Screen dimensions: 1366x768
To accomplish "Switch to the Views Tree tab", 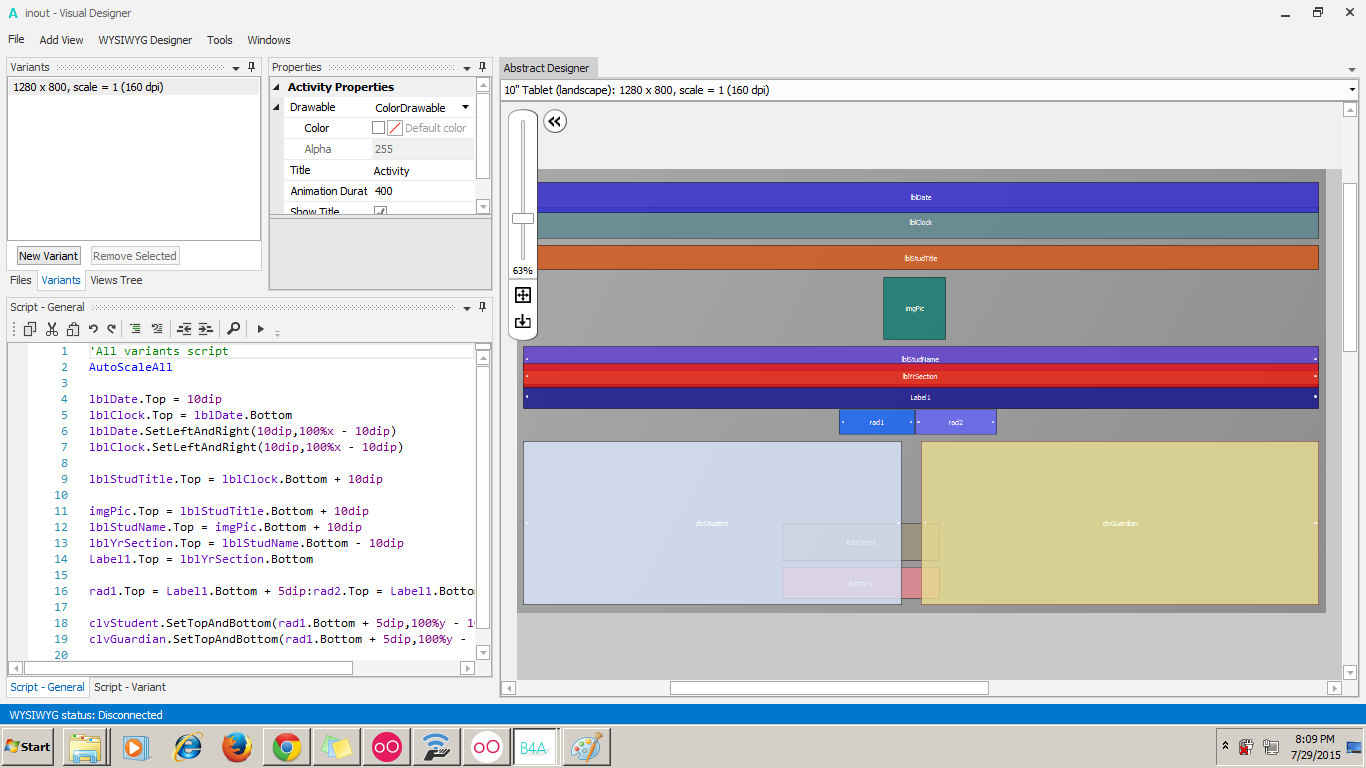I will pyautogui.click(x=116, y=280).
